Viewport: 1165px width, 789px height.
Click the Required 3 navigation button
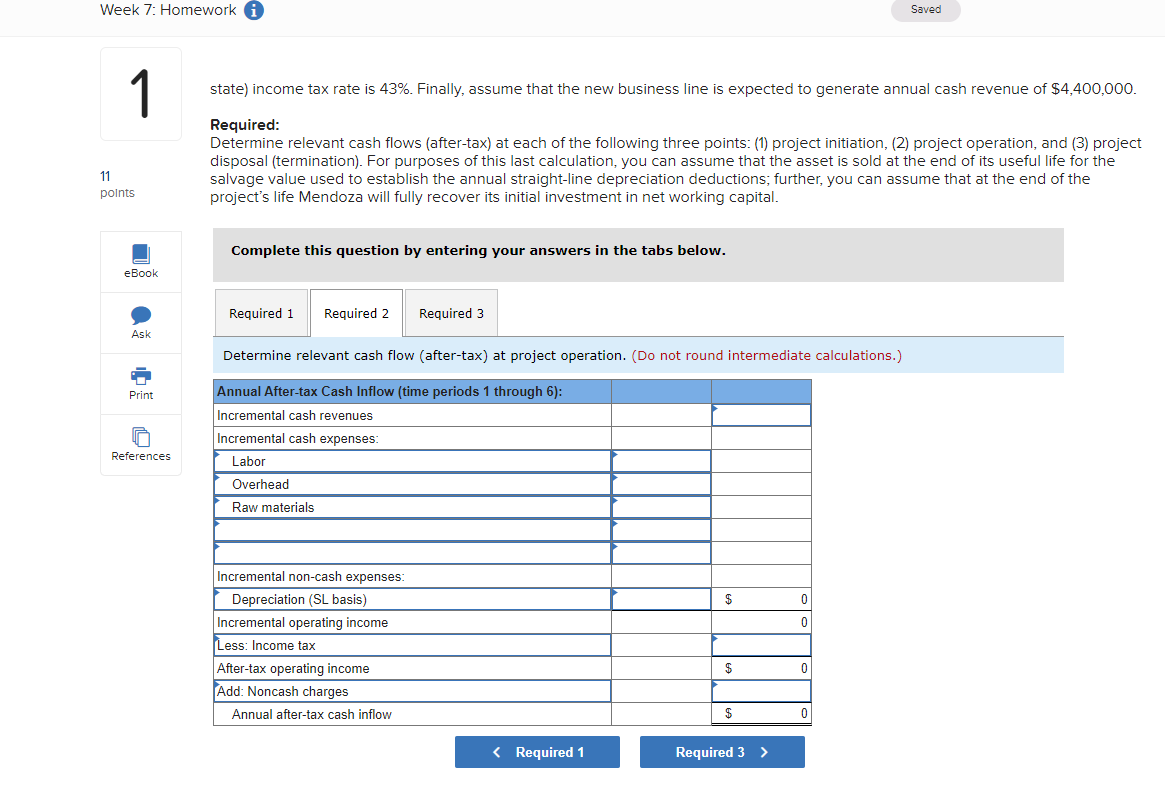point(722,751)
